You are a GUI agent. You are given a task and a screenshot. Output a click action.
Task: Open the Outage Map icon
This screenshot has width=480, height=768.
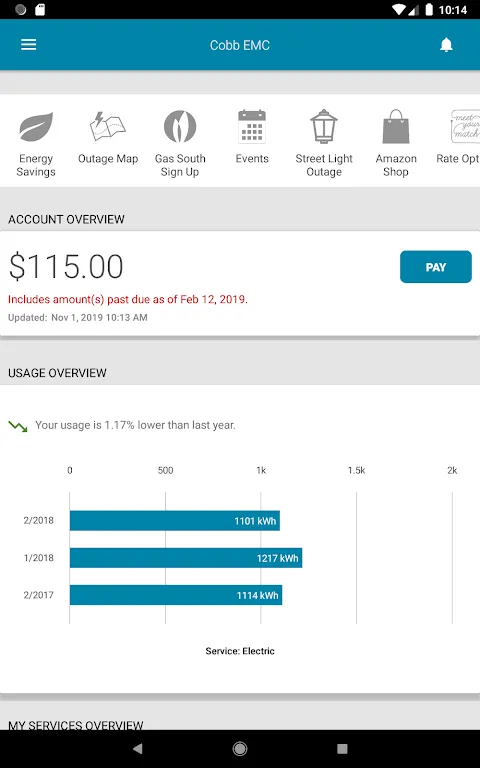pos(108,127)
